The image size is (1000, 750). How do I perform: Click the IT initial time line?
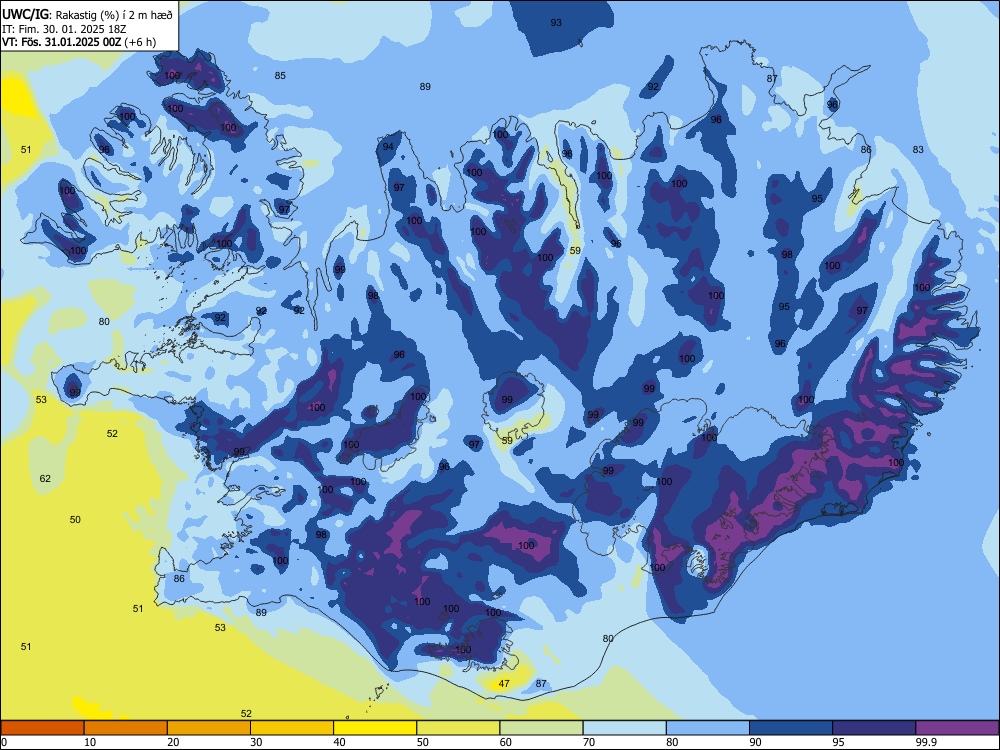(x=65, y=29)
